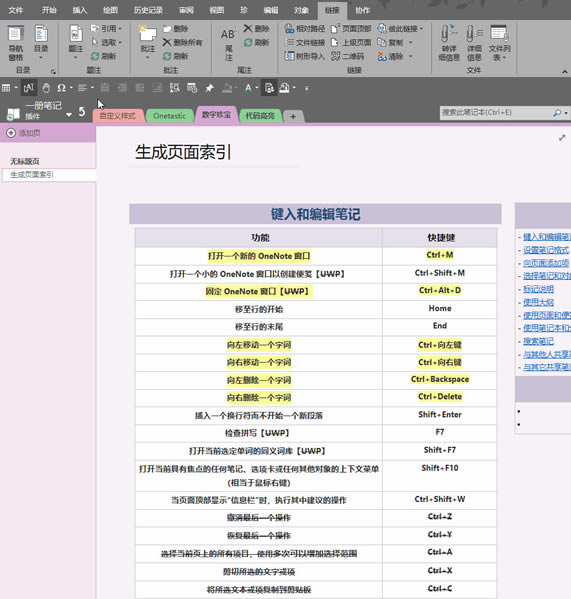
Task: Open the 搜索笔记 link
Action: pyautogui.click(x=538, y=341)
